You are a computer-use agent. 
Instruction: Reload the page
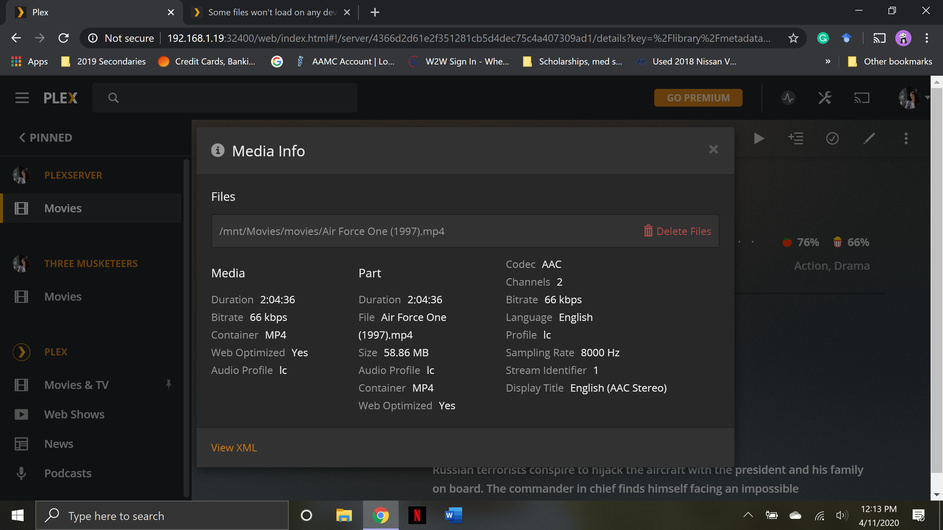63,38
